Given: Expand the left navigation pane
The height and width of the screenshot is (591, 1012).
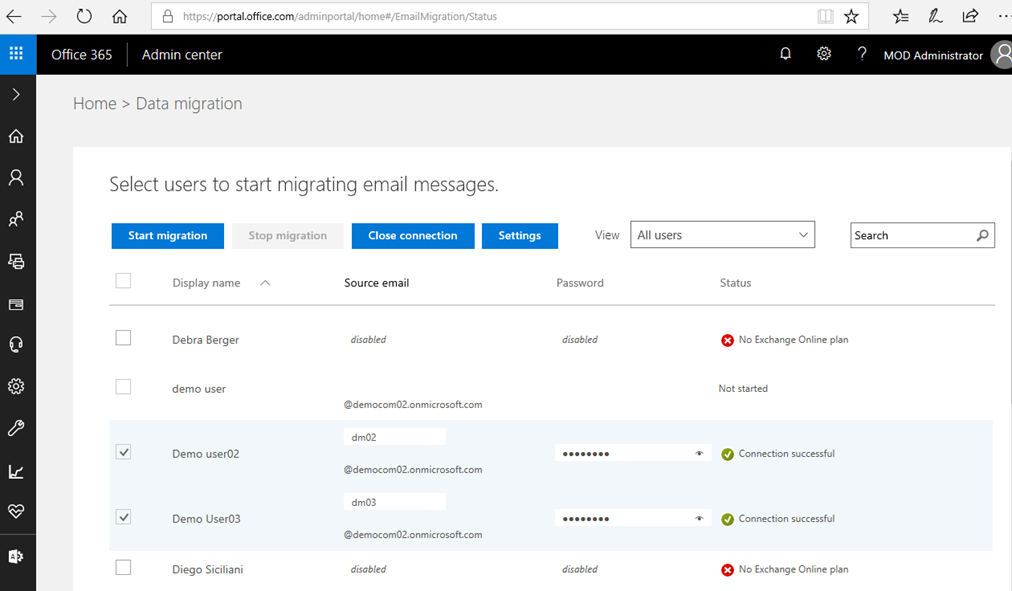Looking at the screenshot, I should pyautogui.click(x=16, y=95).
